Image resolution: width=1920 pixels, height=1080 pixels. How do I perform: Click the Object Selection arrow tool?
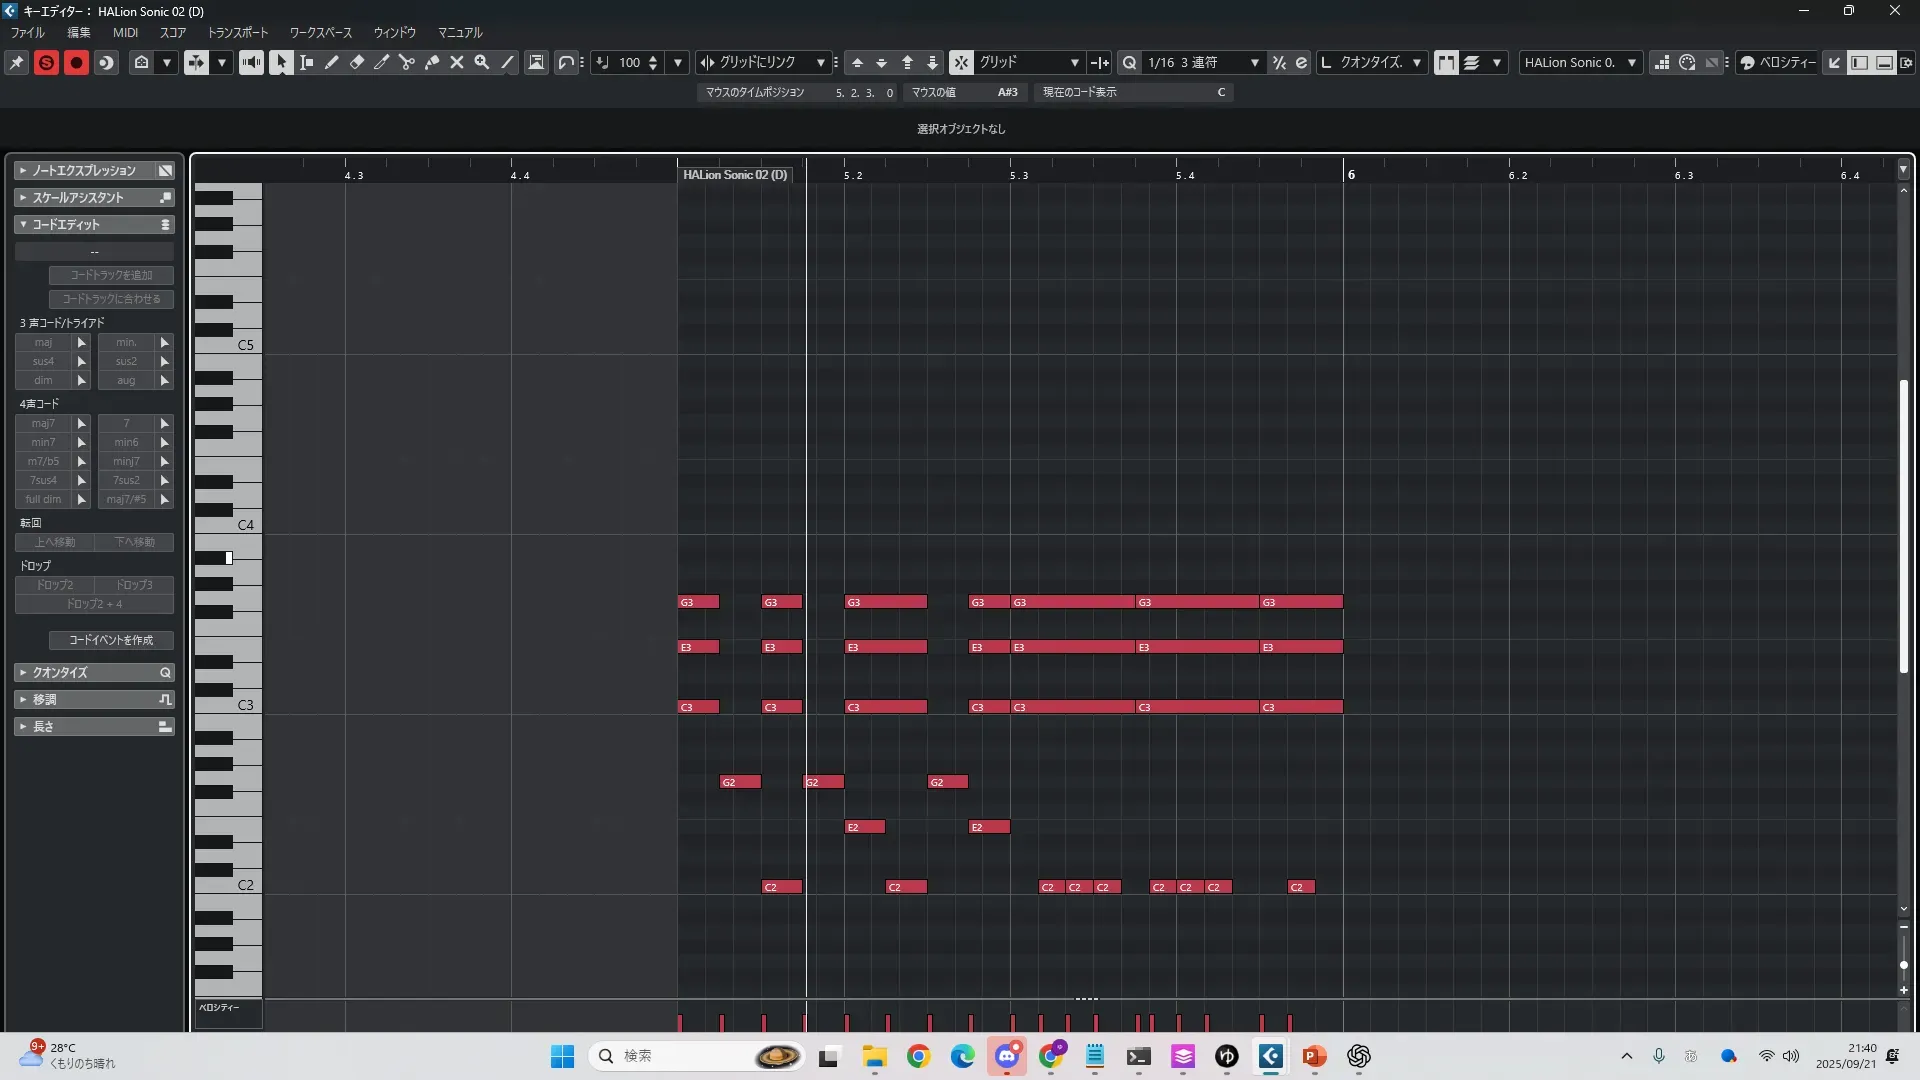[x=281, y=62]
